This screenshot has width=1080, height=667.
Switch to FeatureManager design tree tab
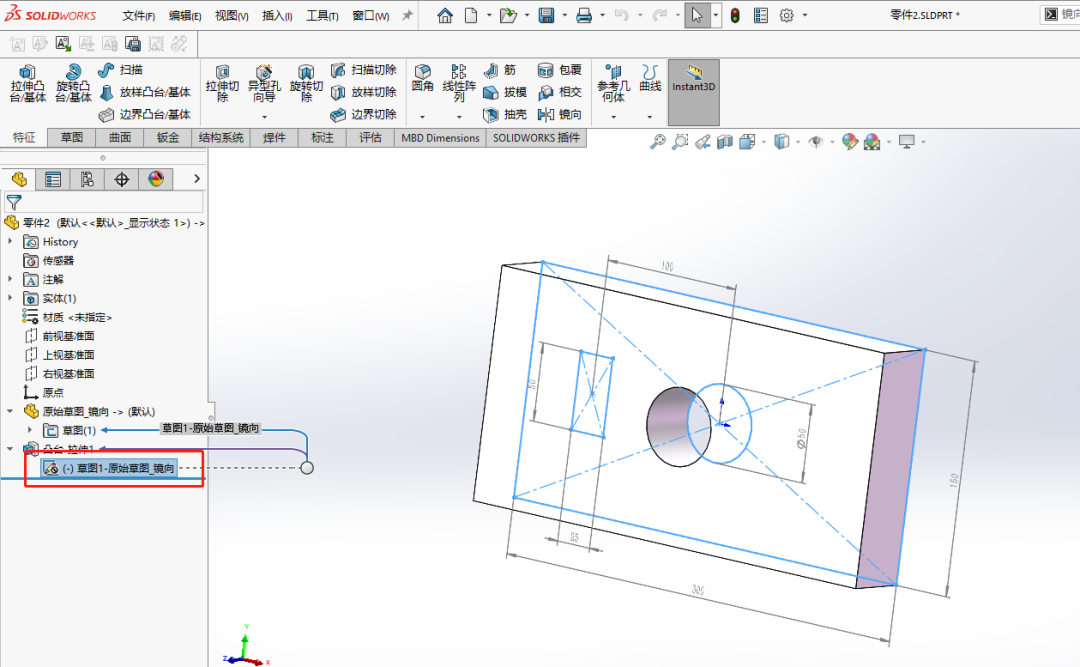pos(19,179)
